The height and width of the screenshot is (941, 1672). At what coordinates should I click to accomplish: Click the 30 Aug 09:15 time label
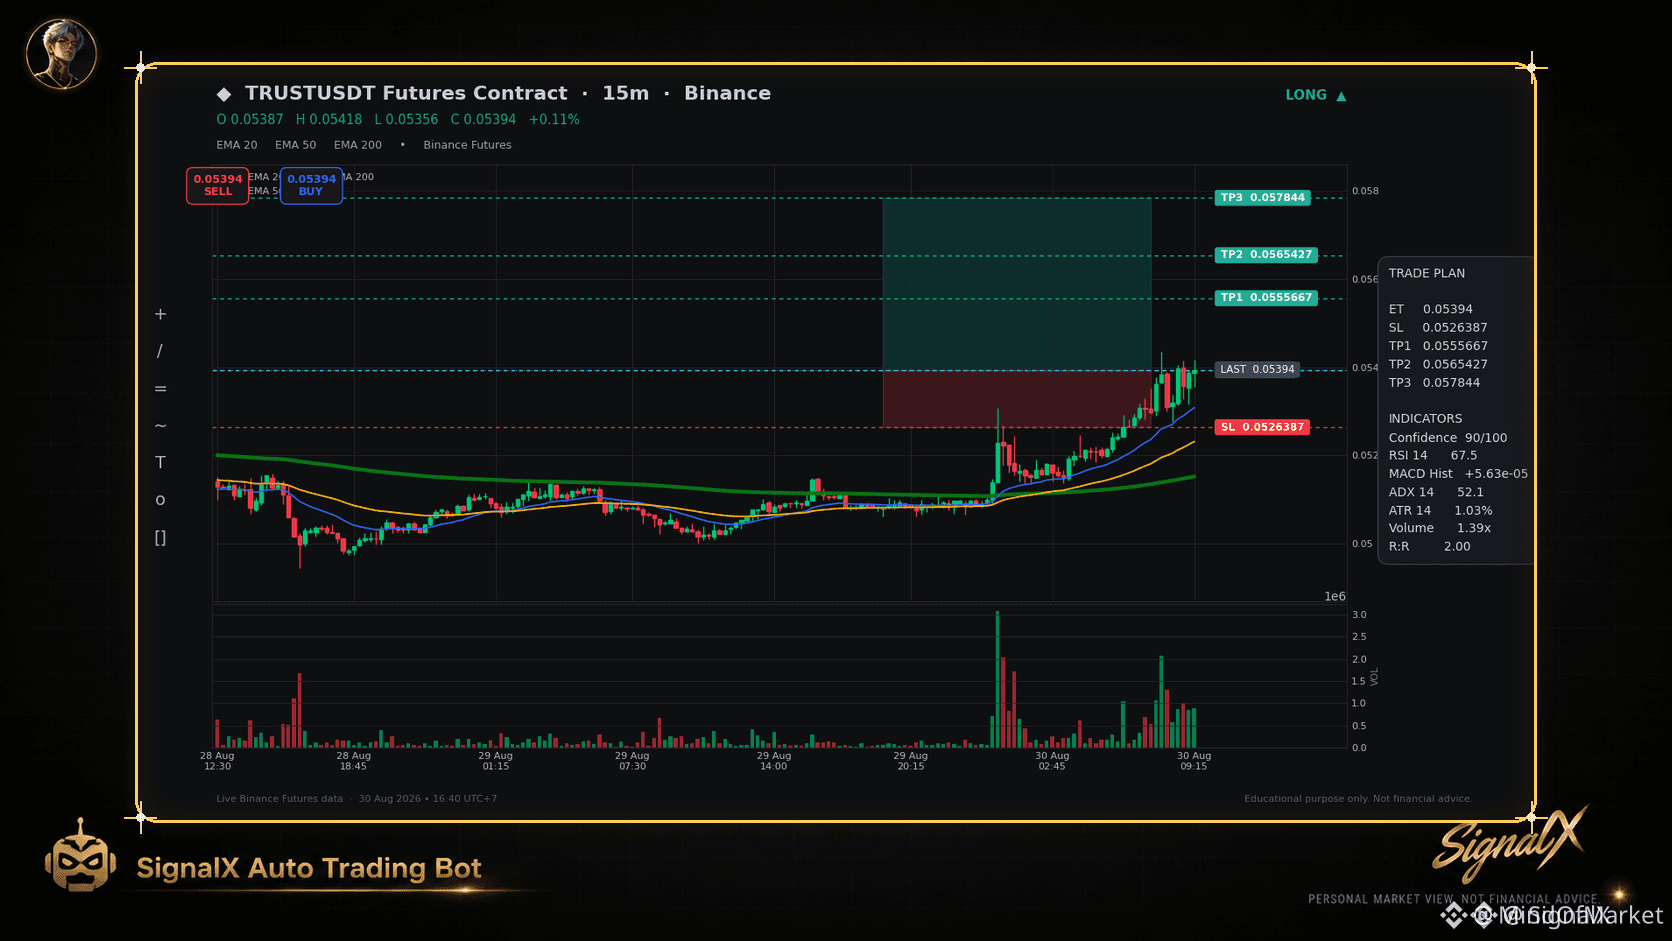tap(1194, 761)
